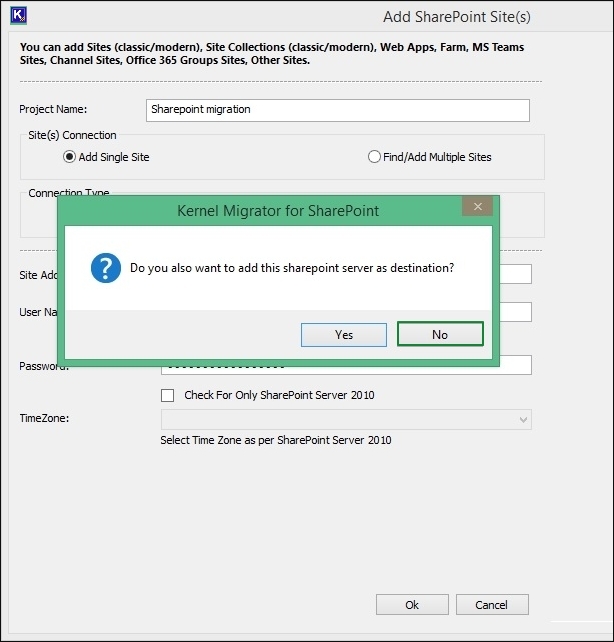The width and height of the screenshot is (614, 642).
Task: Click the blue question mark icon
Action: [x=105, y=268]
